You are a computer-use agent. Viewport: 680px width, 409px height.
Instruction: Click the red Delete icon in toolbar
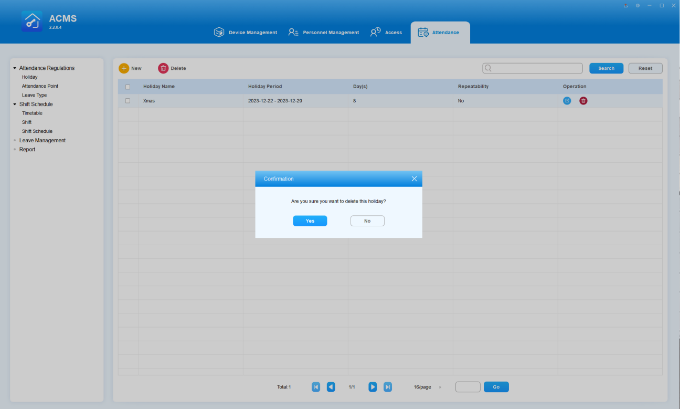point(163,68)
